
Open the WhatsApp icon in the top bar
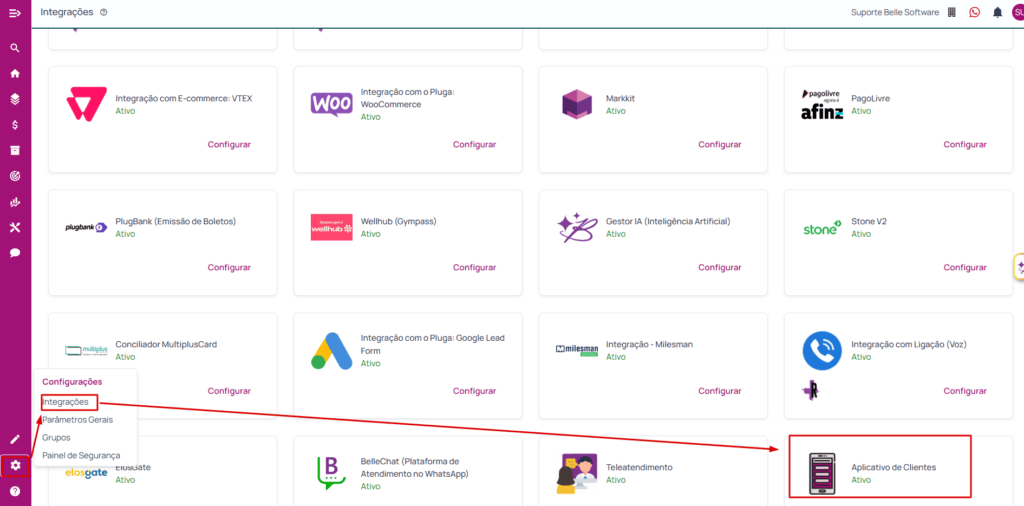975,12
